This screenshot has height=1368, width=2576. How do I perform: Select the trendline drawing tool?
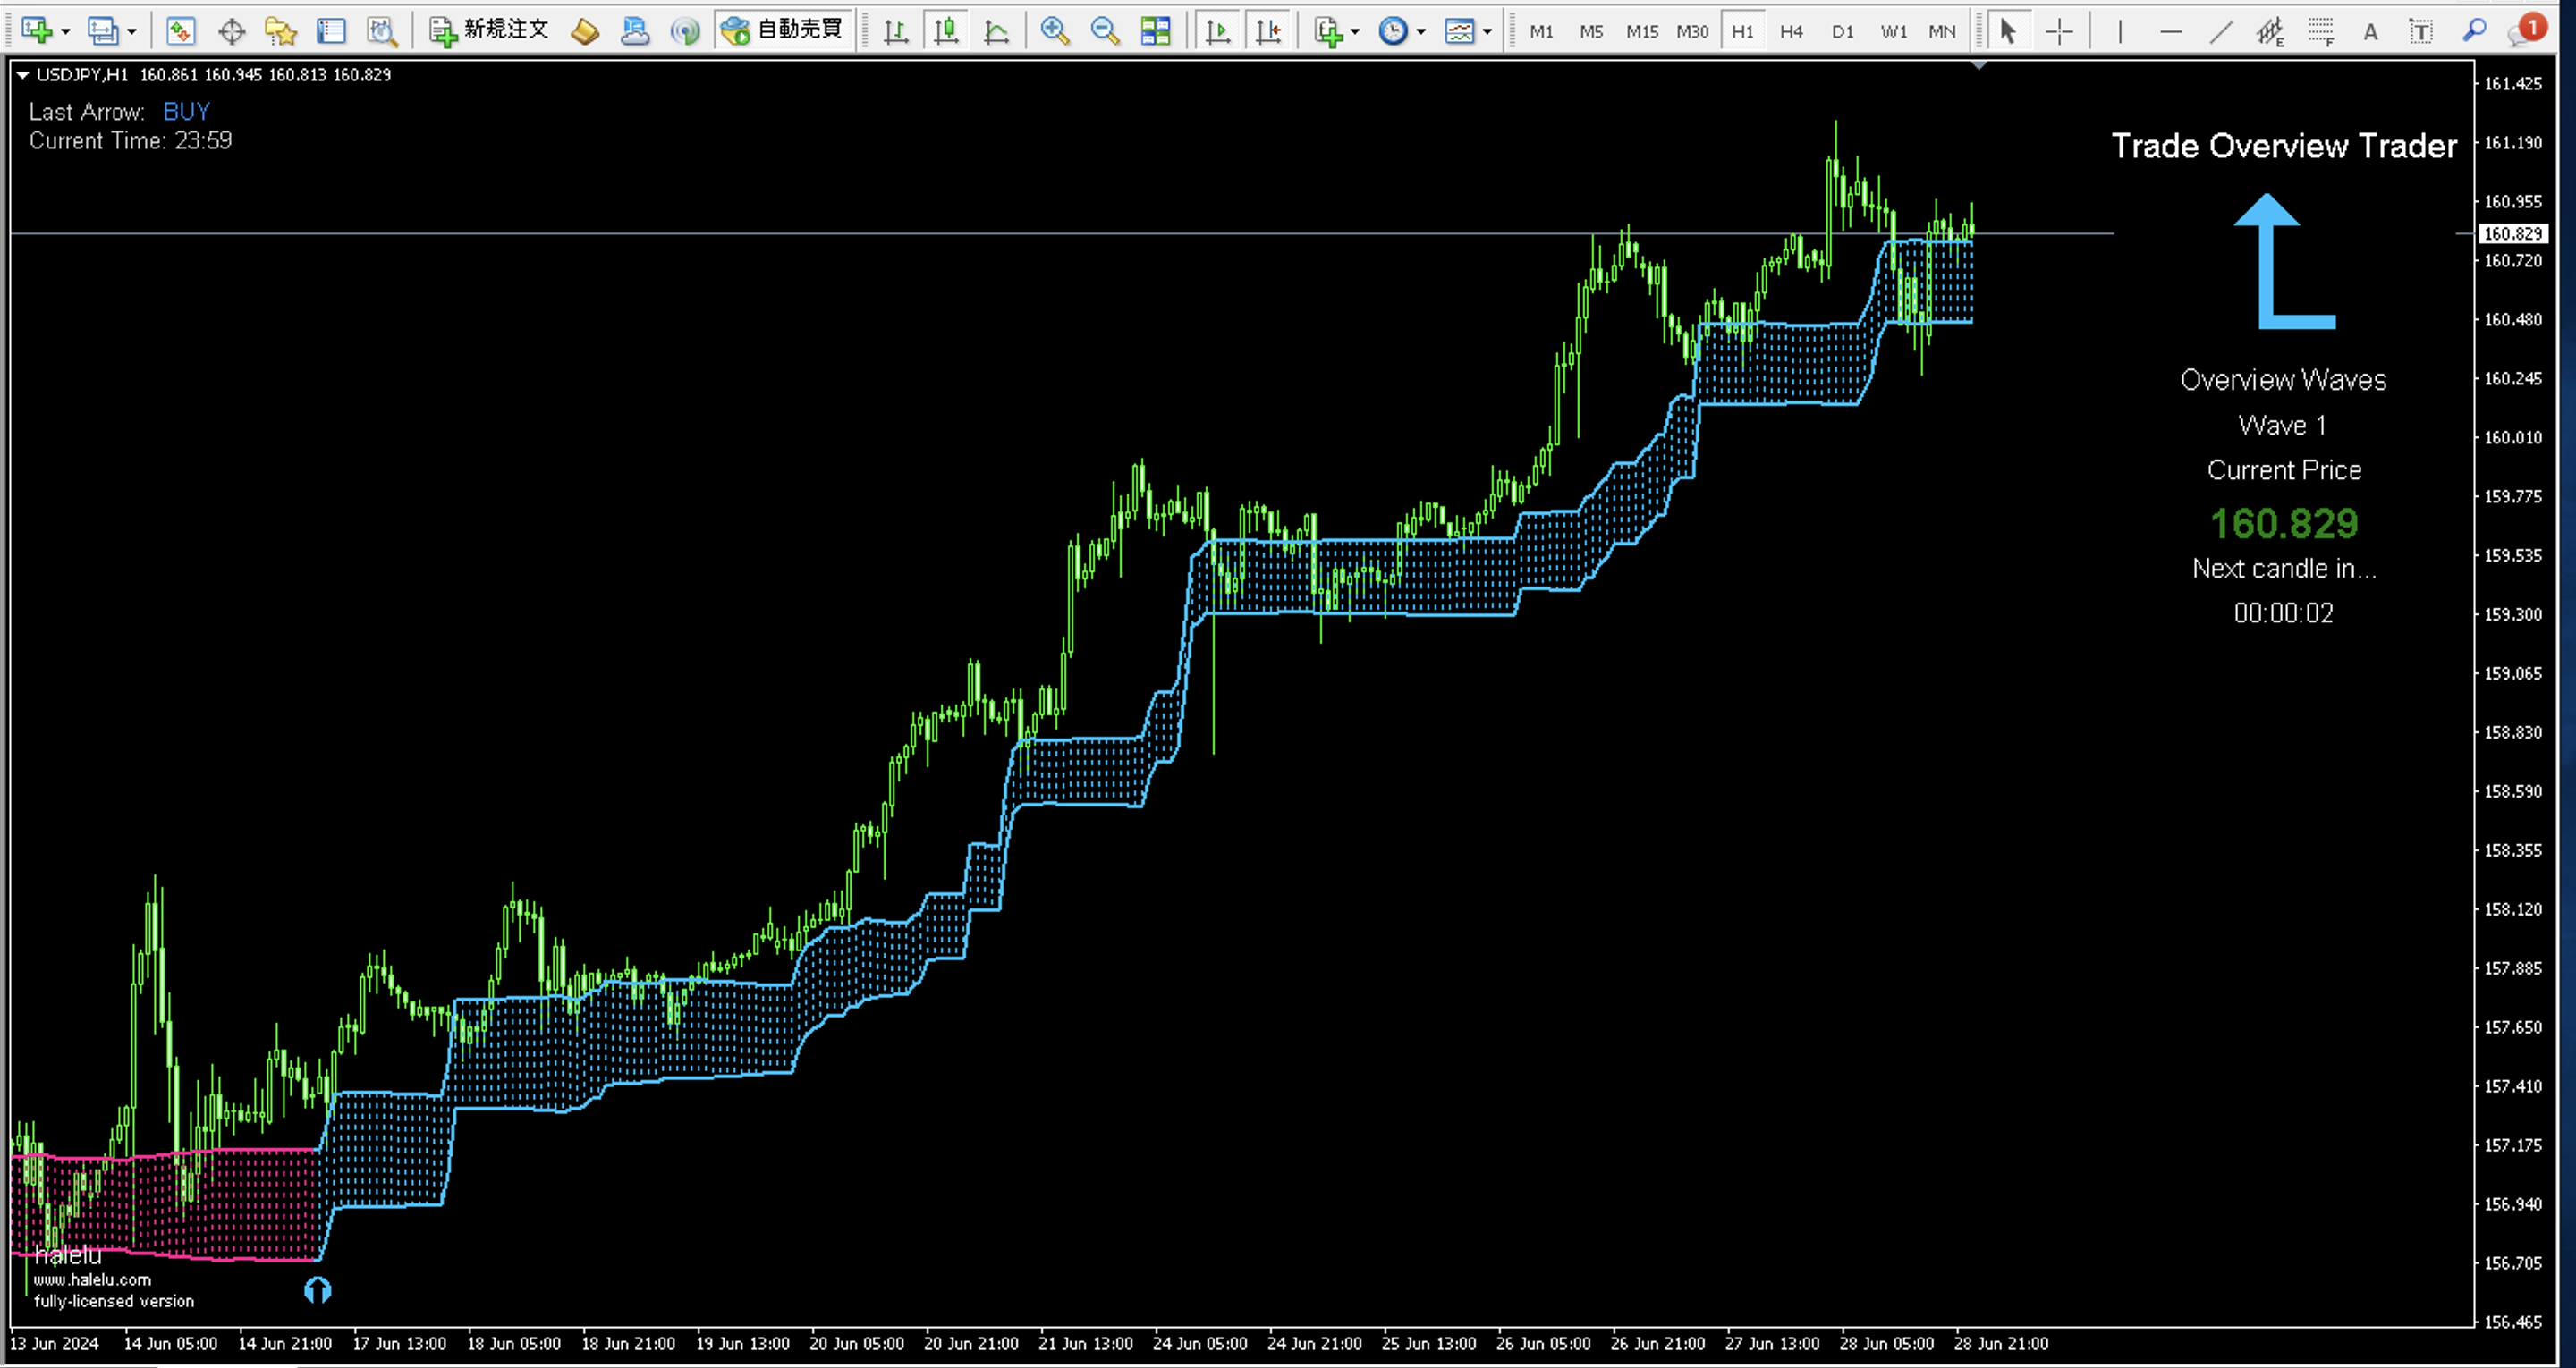pyautogui.click(x=2220, y=31)
